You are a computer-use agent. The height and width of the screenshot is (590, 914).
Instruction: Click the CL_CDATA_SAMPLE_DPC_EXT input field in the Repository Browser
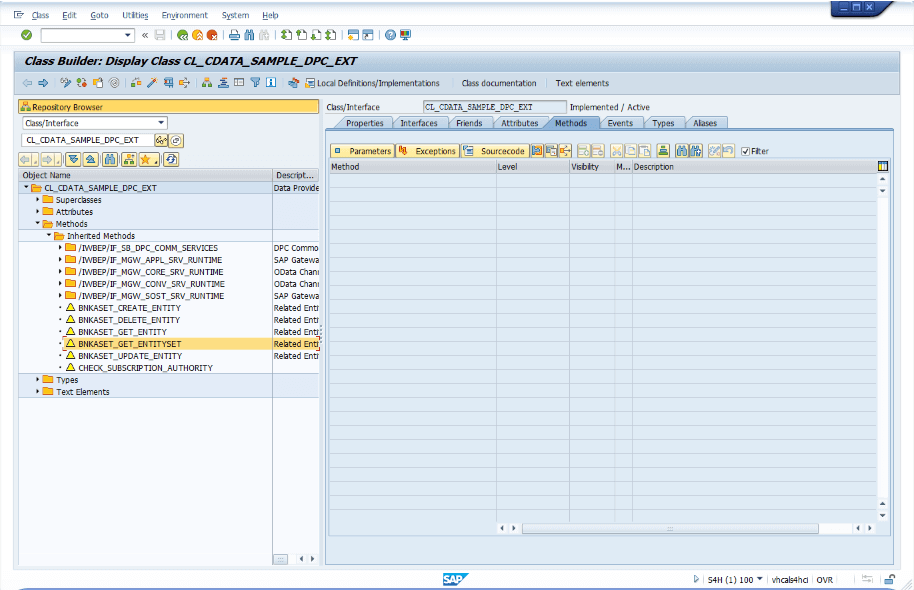click(x=87, y=140)
